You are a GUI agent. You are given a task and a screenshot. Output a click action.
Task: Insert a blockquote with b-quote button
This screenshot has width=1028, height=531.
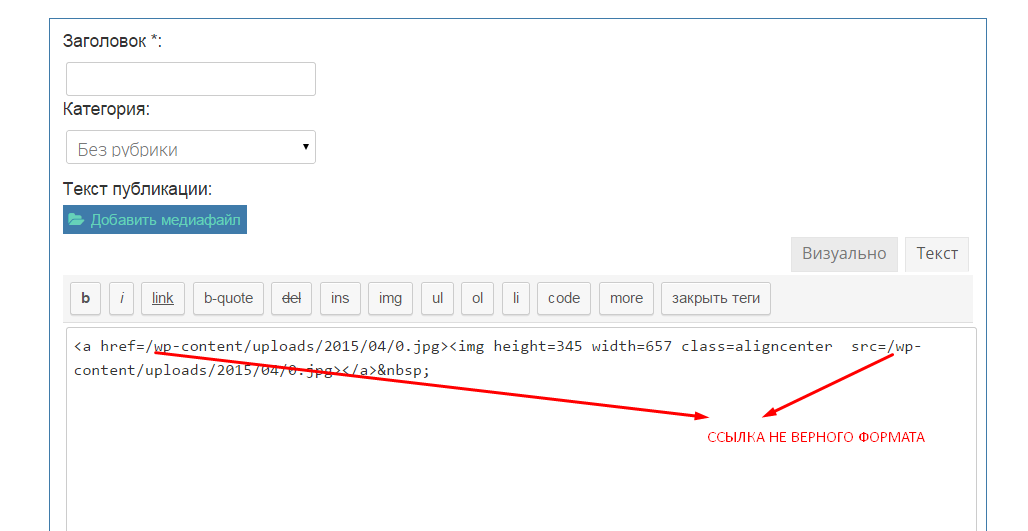pyautogui.click(x=228, y=298)
